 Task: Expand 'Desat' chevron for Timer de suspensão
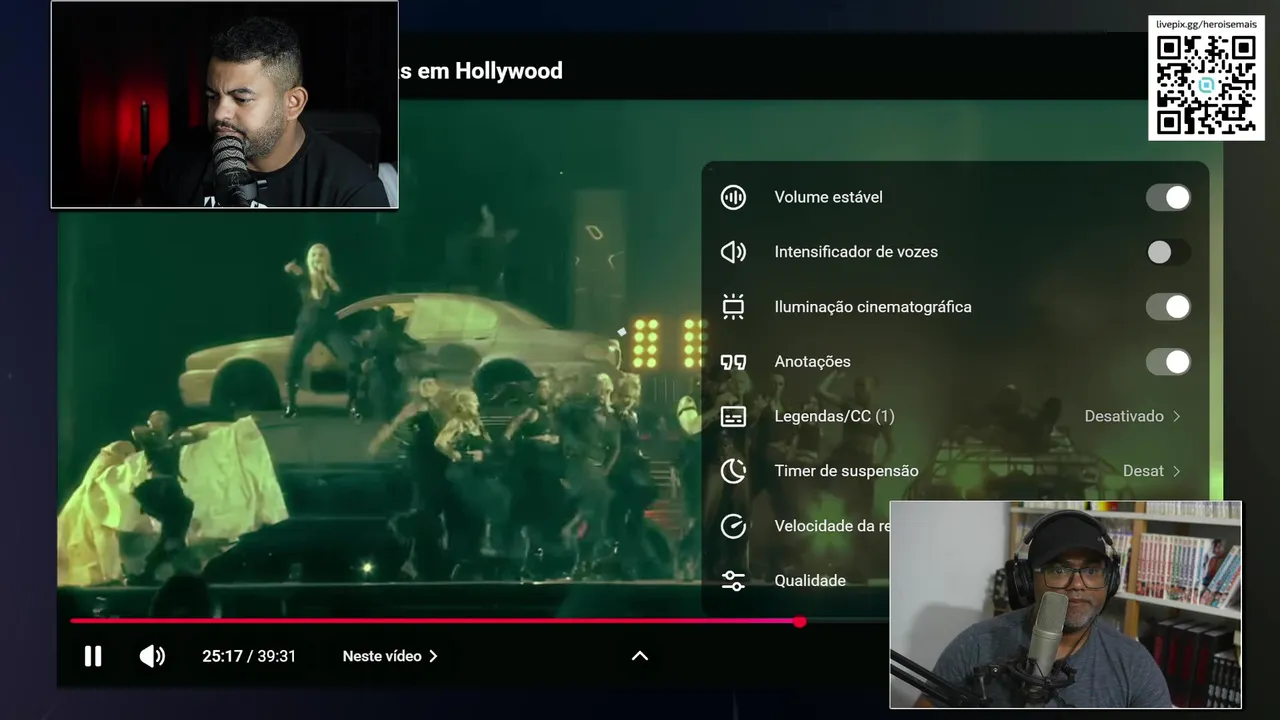(x=1176, y=471)
